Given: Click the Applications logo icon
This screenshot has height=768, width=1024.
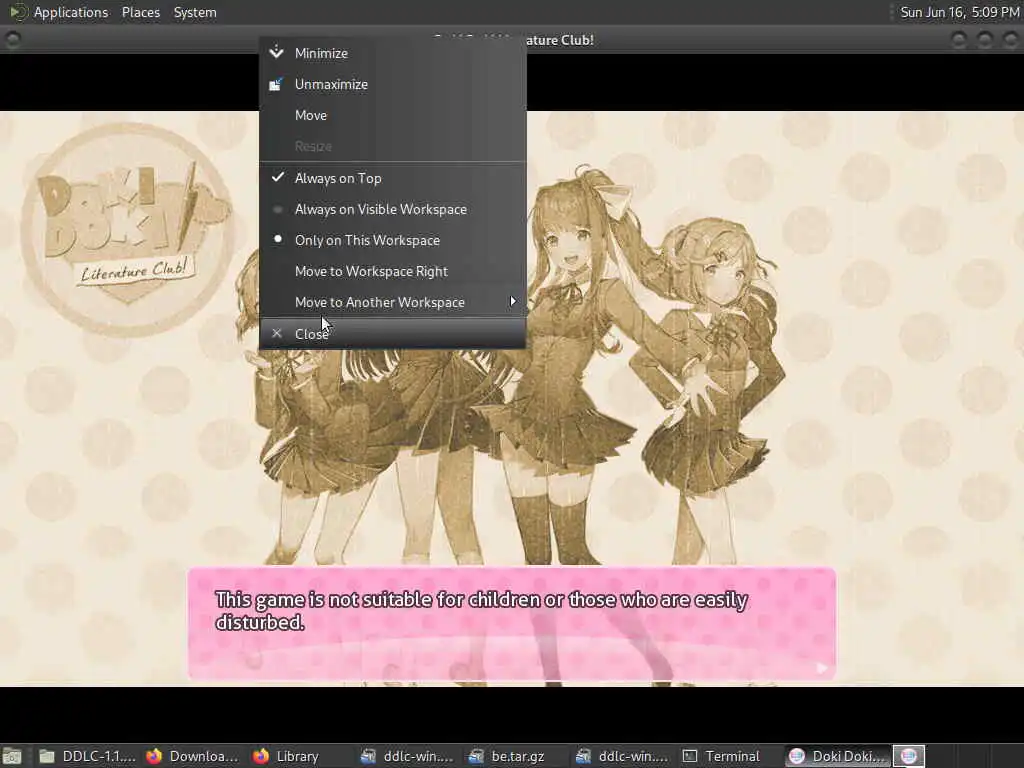Looking at the screenshot, I should [18, 12].
